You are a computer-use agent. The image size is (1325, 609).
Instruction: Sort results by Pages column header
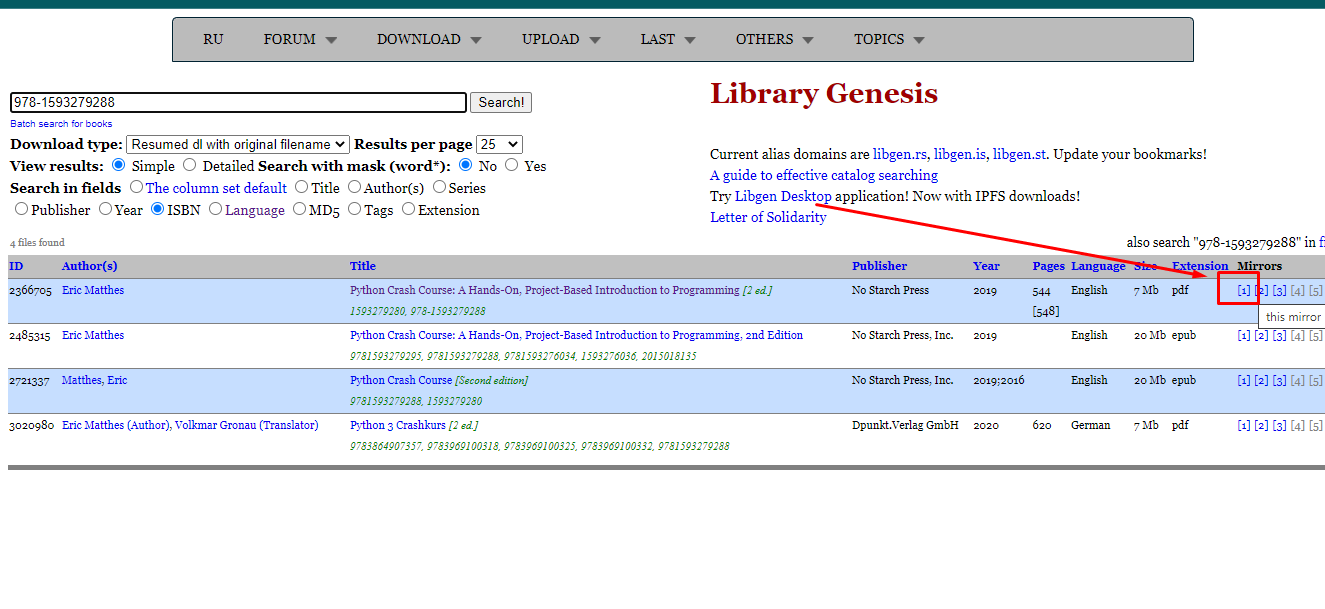tap(1048, 266)
